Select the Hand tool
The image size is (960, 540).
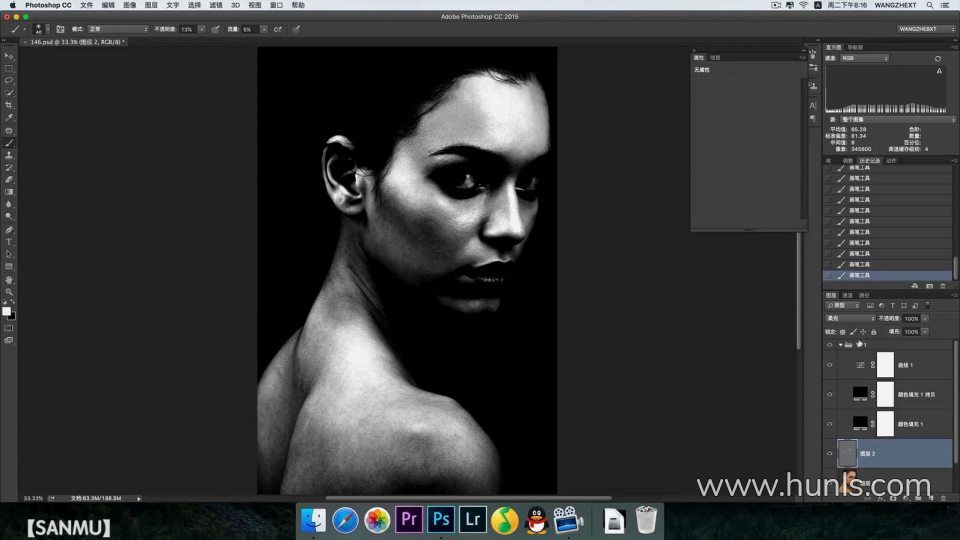(x=9, y=280)
